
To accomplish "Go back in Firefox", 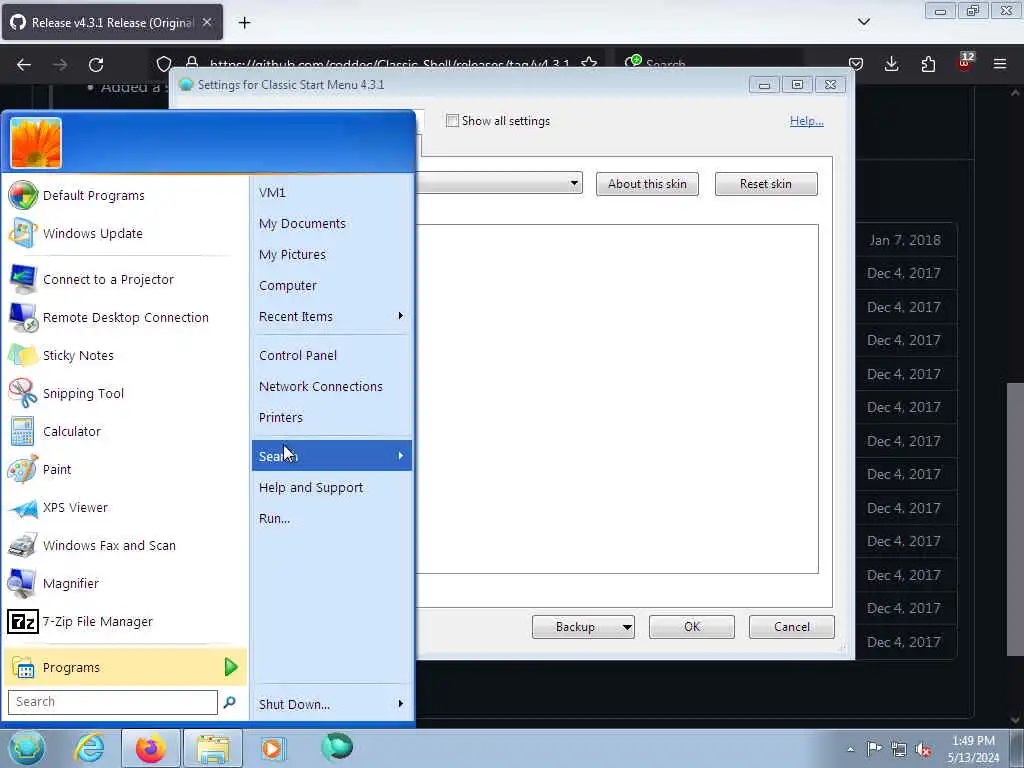I will (24, 65).
